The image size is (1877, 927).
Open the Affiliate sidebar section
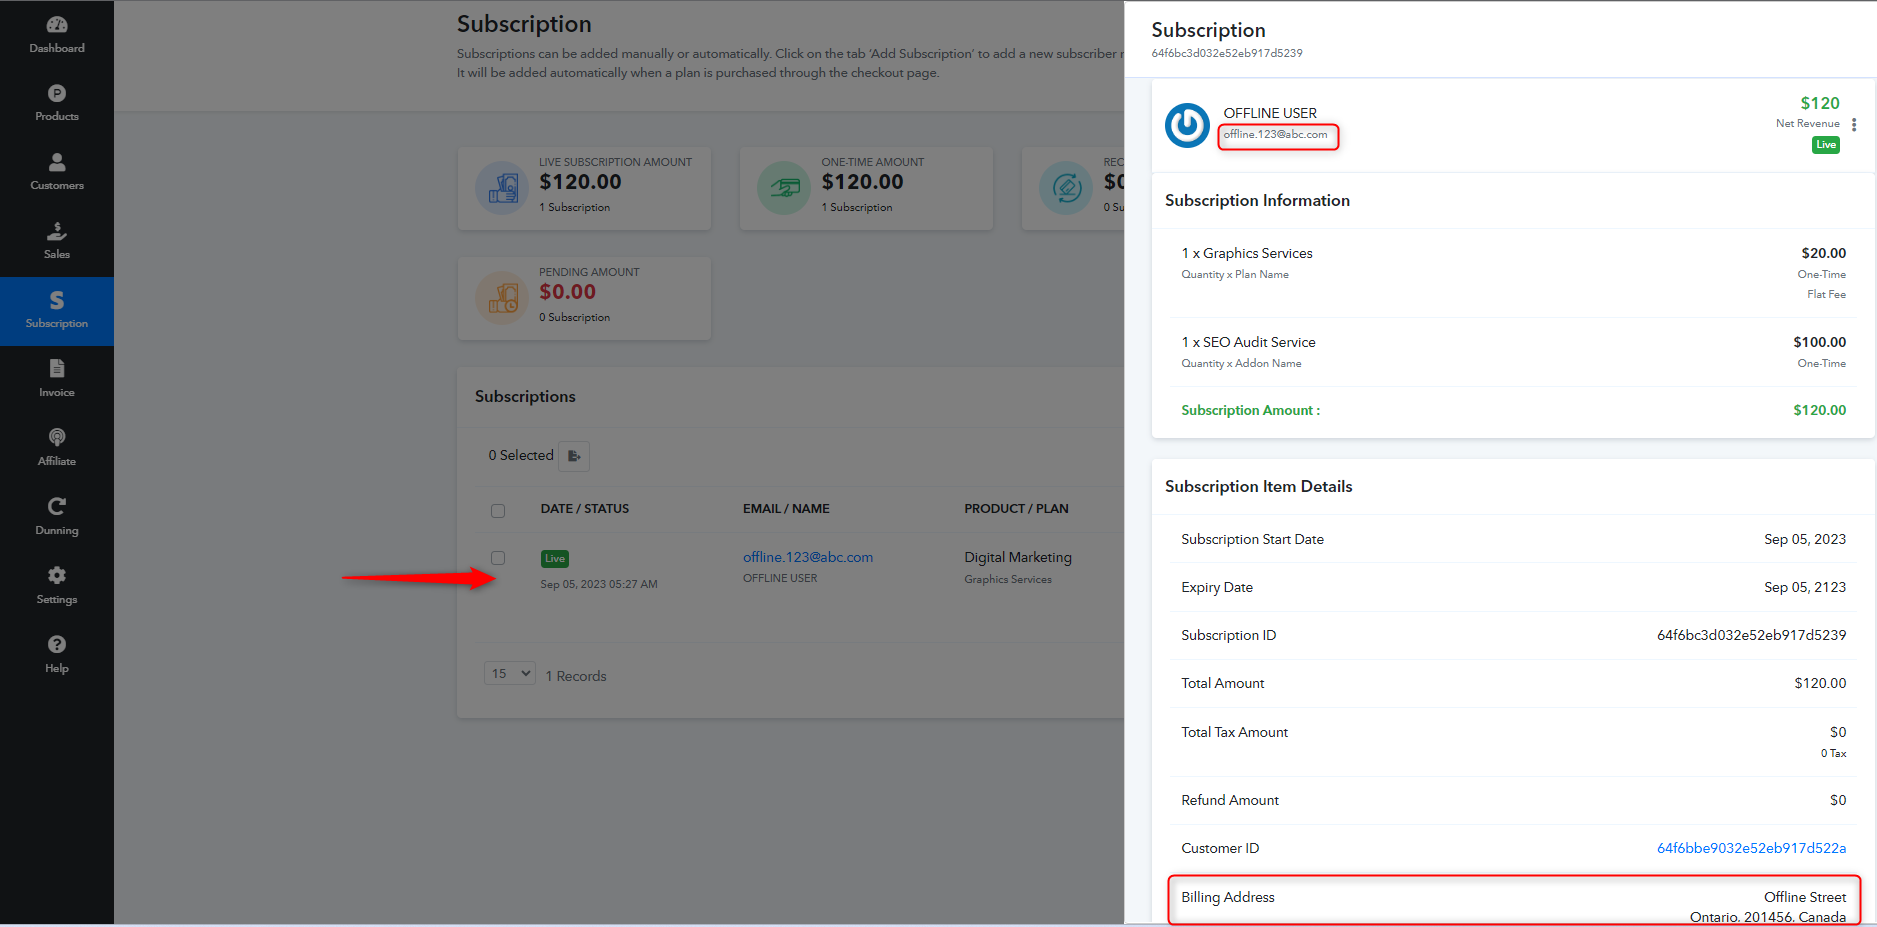click(x=57, y=448)
